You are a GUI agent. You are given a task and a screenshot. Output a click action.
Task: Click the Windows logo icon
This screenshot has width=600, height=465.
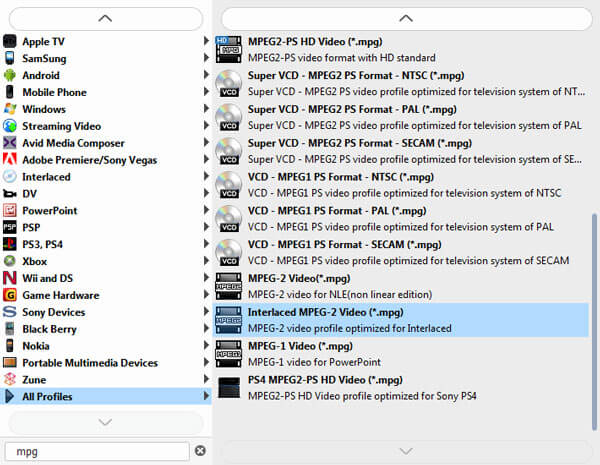pyautogui.click(x=10, y=109)
